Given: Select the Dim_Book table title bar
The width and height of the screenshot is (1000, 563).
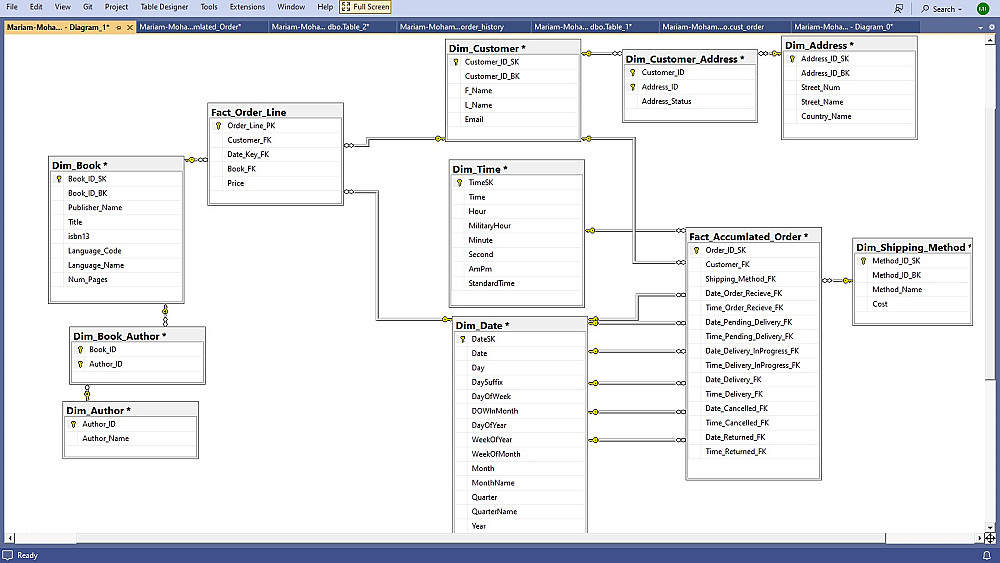Looking at the screenshot, I should [x=116, y=165].
